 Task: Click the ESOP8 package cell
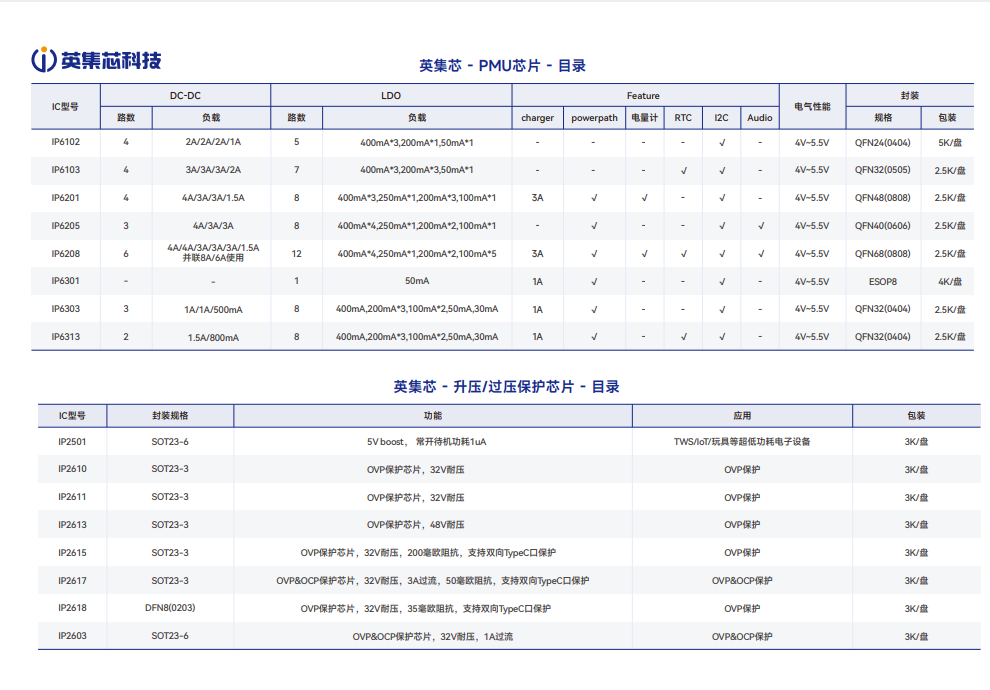tap(883, 282)
